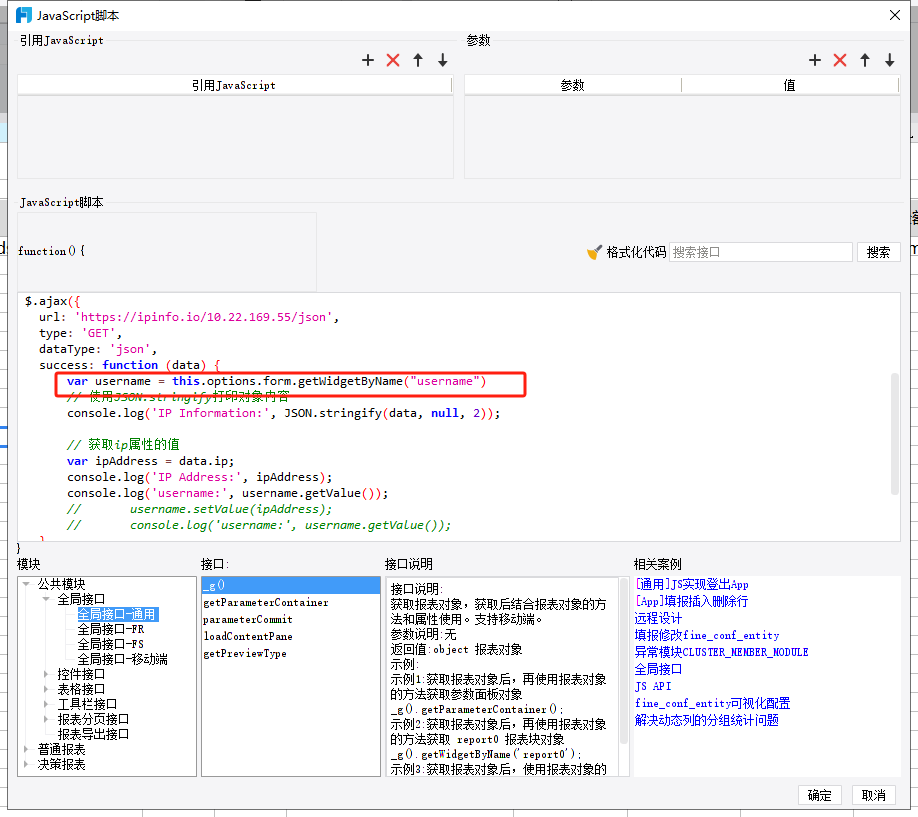The width and height of the screenshot is (918, 817).
Task: Click the 搜索 button
Action: pos(878,252)
